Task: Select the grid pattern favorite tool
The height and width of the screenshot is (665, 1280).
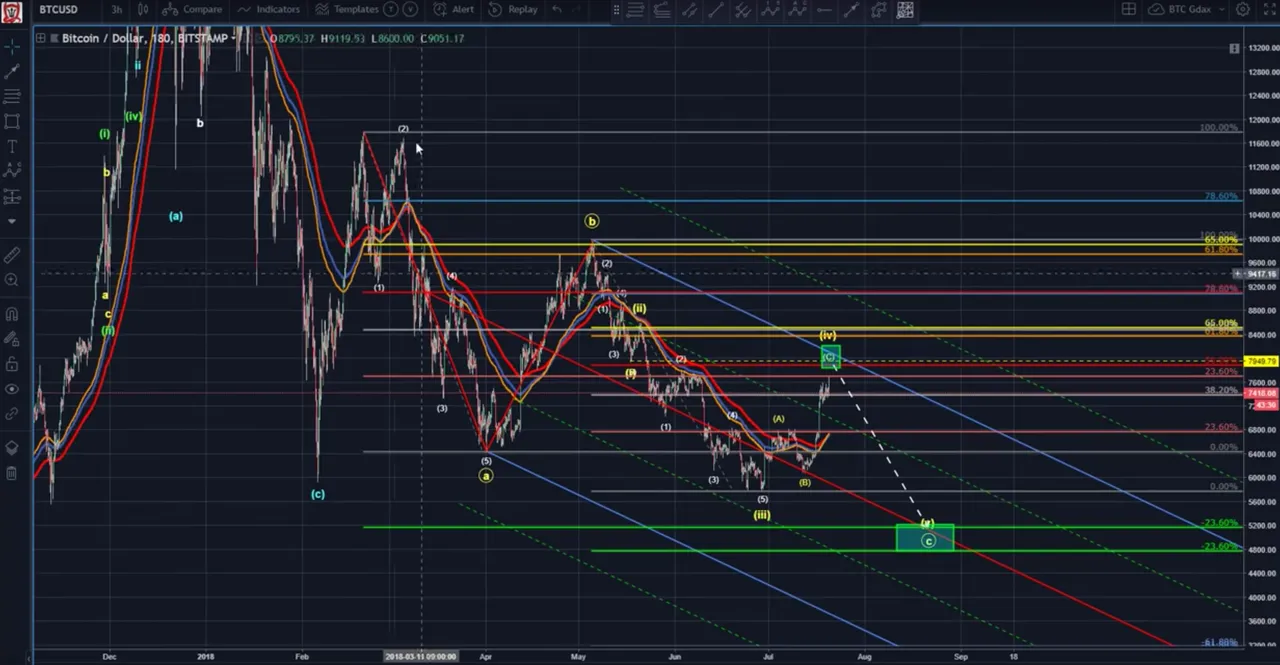Action: click(x=904, y=10)
